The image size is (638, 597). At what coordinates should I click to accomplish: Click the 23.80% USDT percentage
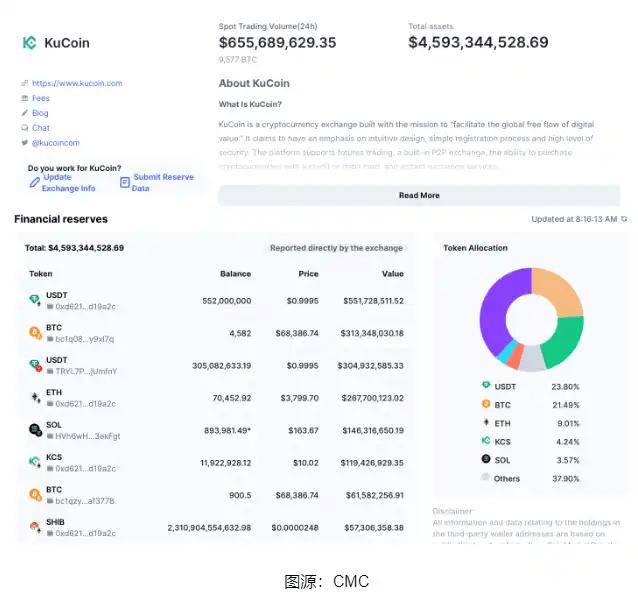coord(566,387)
